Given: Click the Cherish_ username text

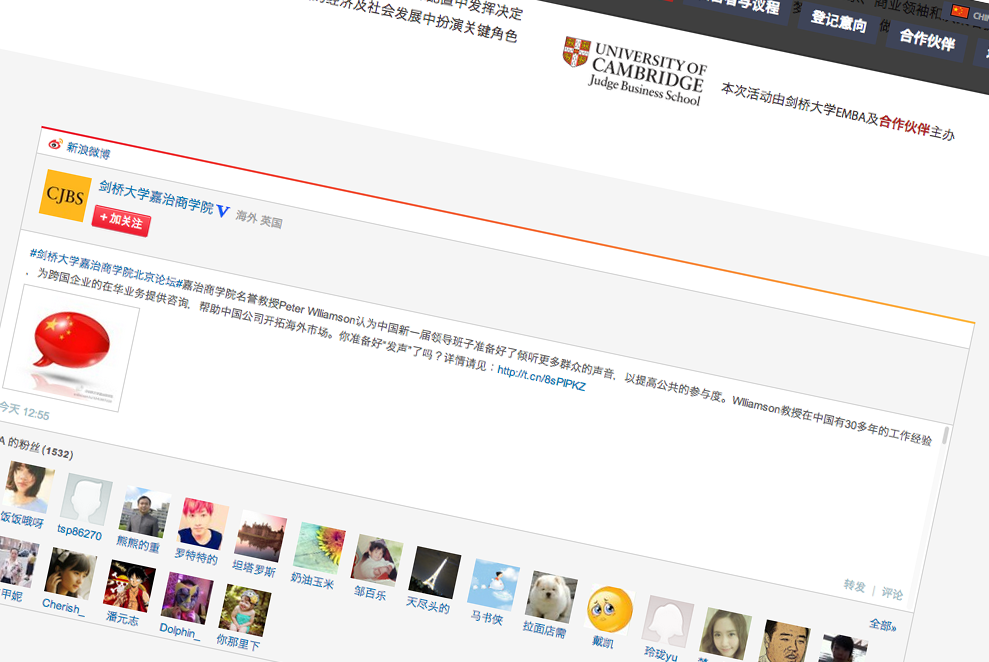Looking at the screenshot, I should pyautogui.click(x=63, y=607).
